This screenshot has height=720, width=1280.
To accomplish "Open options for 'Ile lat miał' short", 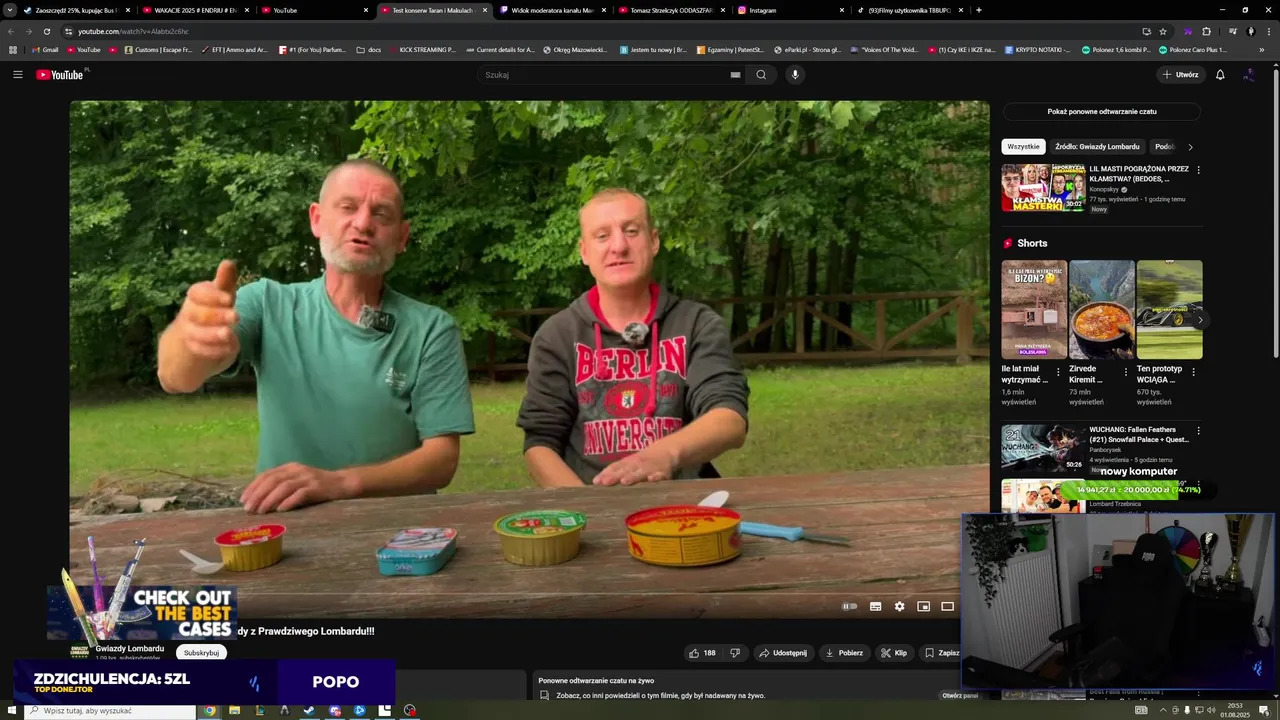I will pos(1058,372).
